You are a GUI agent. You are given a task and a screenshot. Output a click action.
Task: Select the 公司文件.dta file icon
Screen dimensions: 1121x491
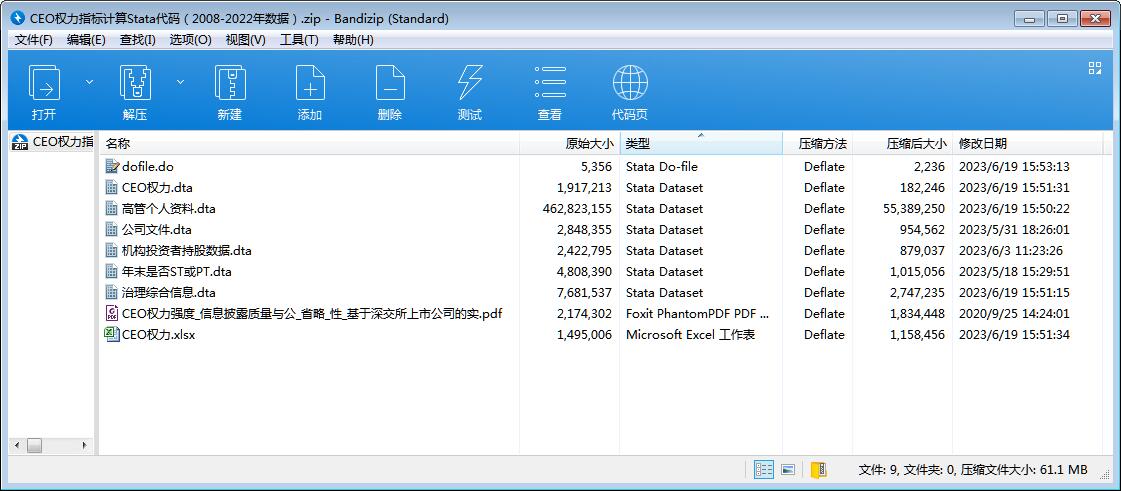[112, 229]
